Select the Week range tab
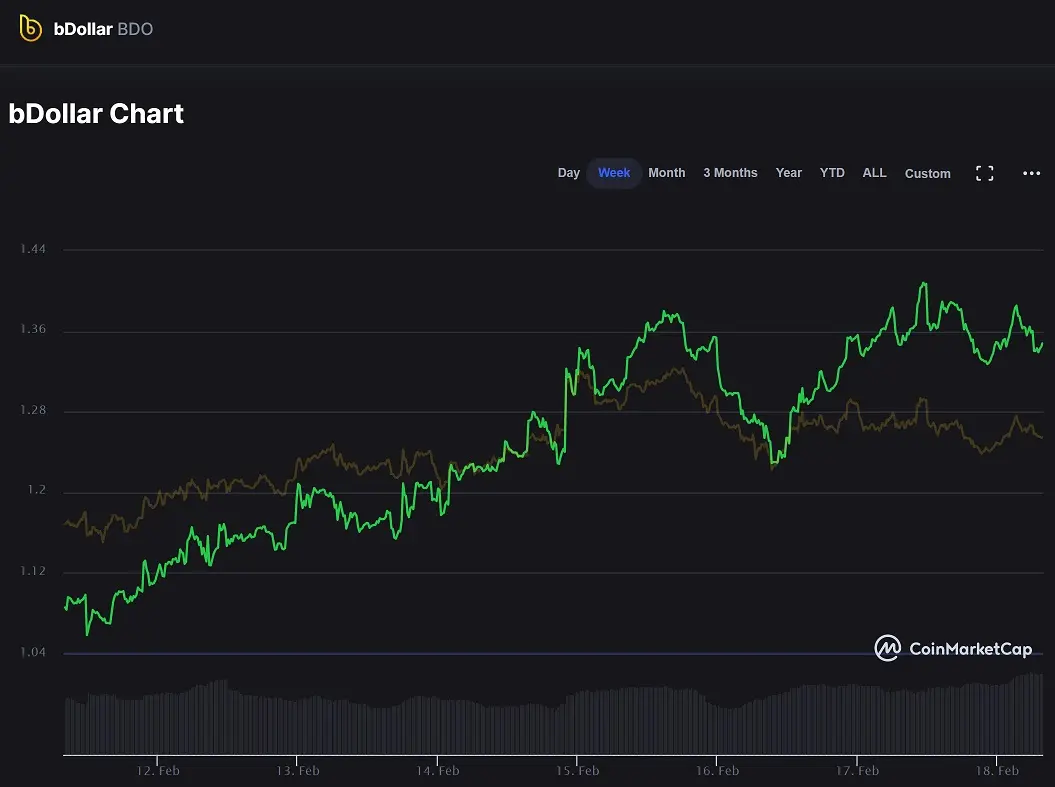Viewport: 1055px width, 787px height. pos(614,173)
